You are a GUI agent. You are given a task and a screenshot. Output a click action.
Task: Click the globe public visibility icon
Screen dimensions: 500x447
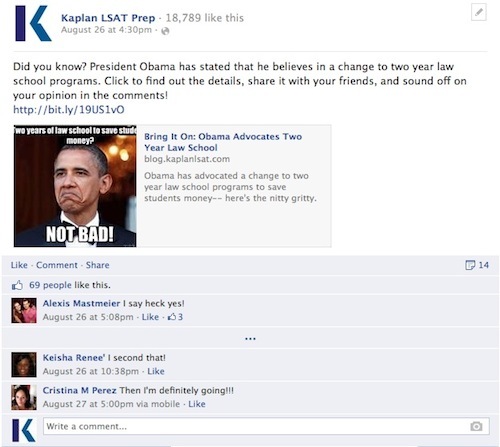[x=165, y=31]
